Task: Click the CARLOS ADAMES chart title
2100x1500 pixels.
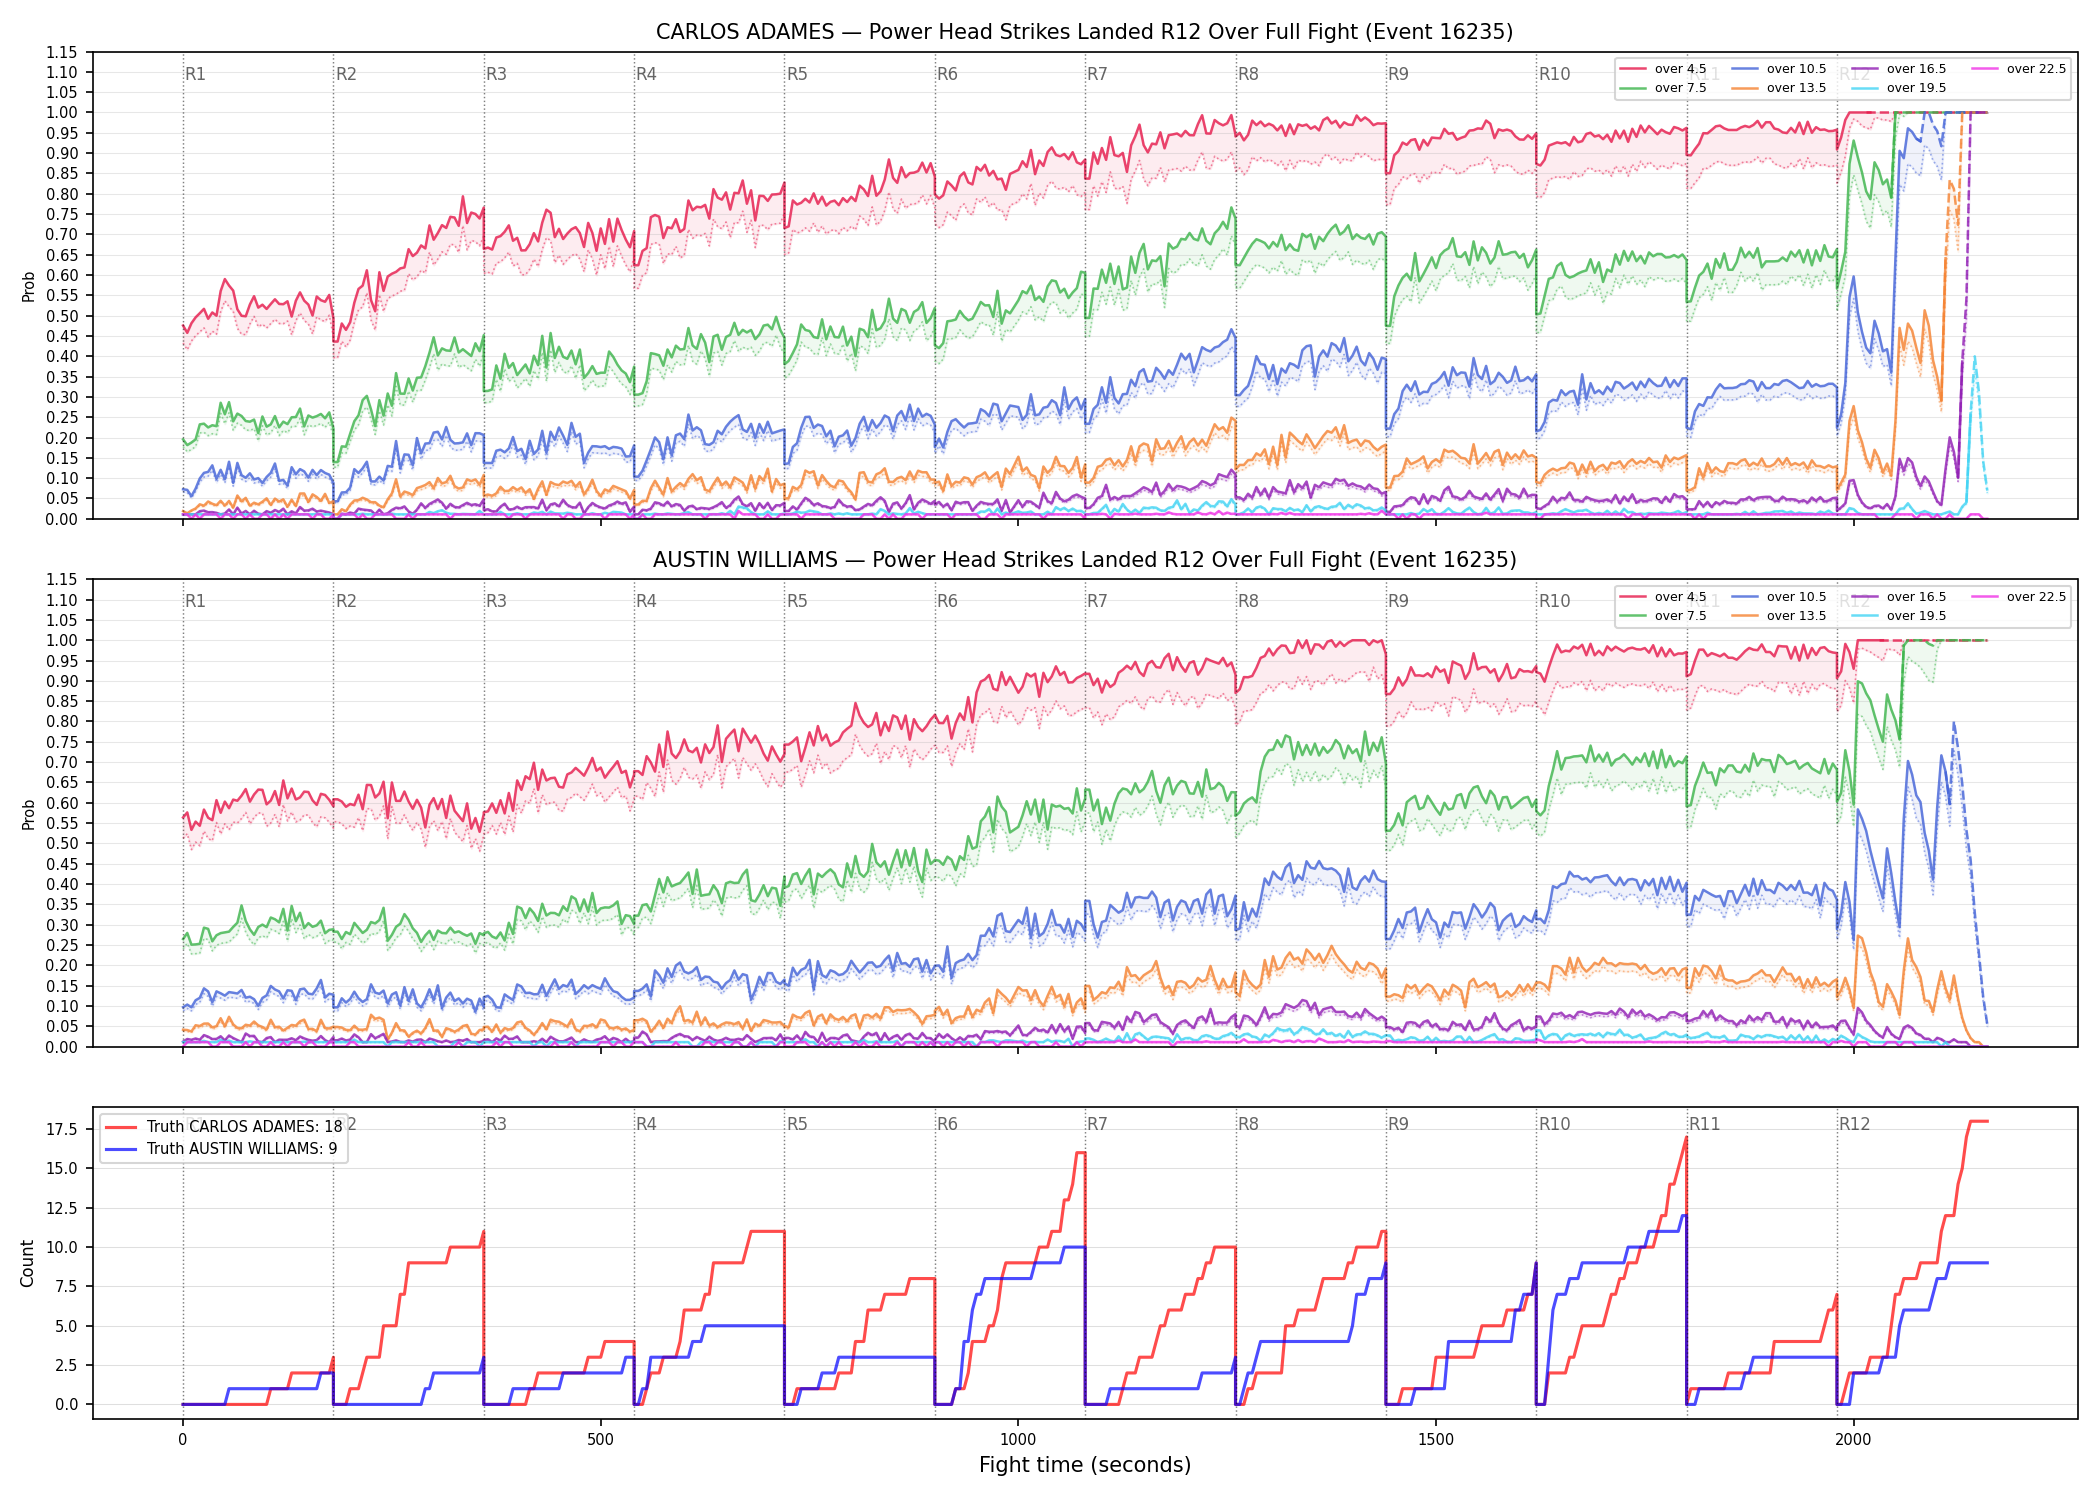Action: tap(1084, 32)
